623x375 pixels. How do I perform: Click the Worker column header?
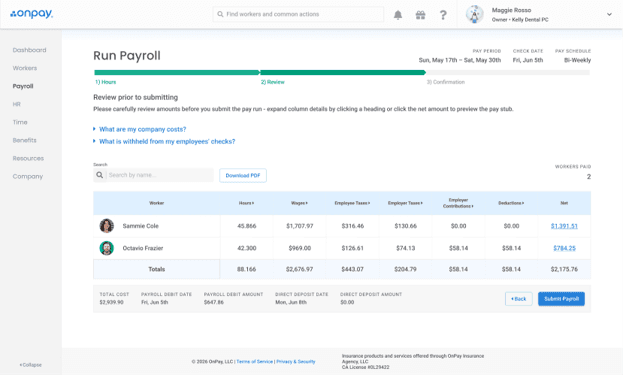point(157,203)
